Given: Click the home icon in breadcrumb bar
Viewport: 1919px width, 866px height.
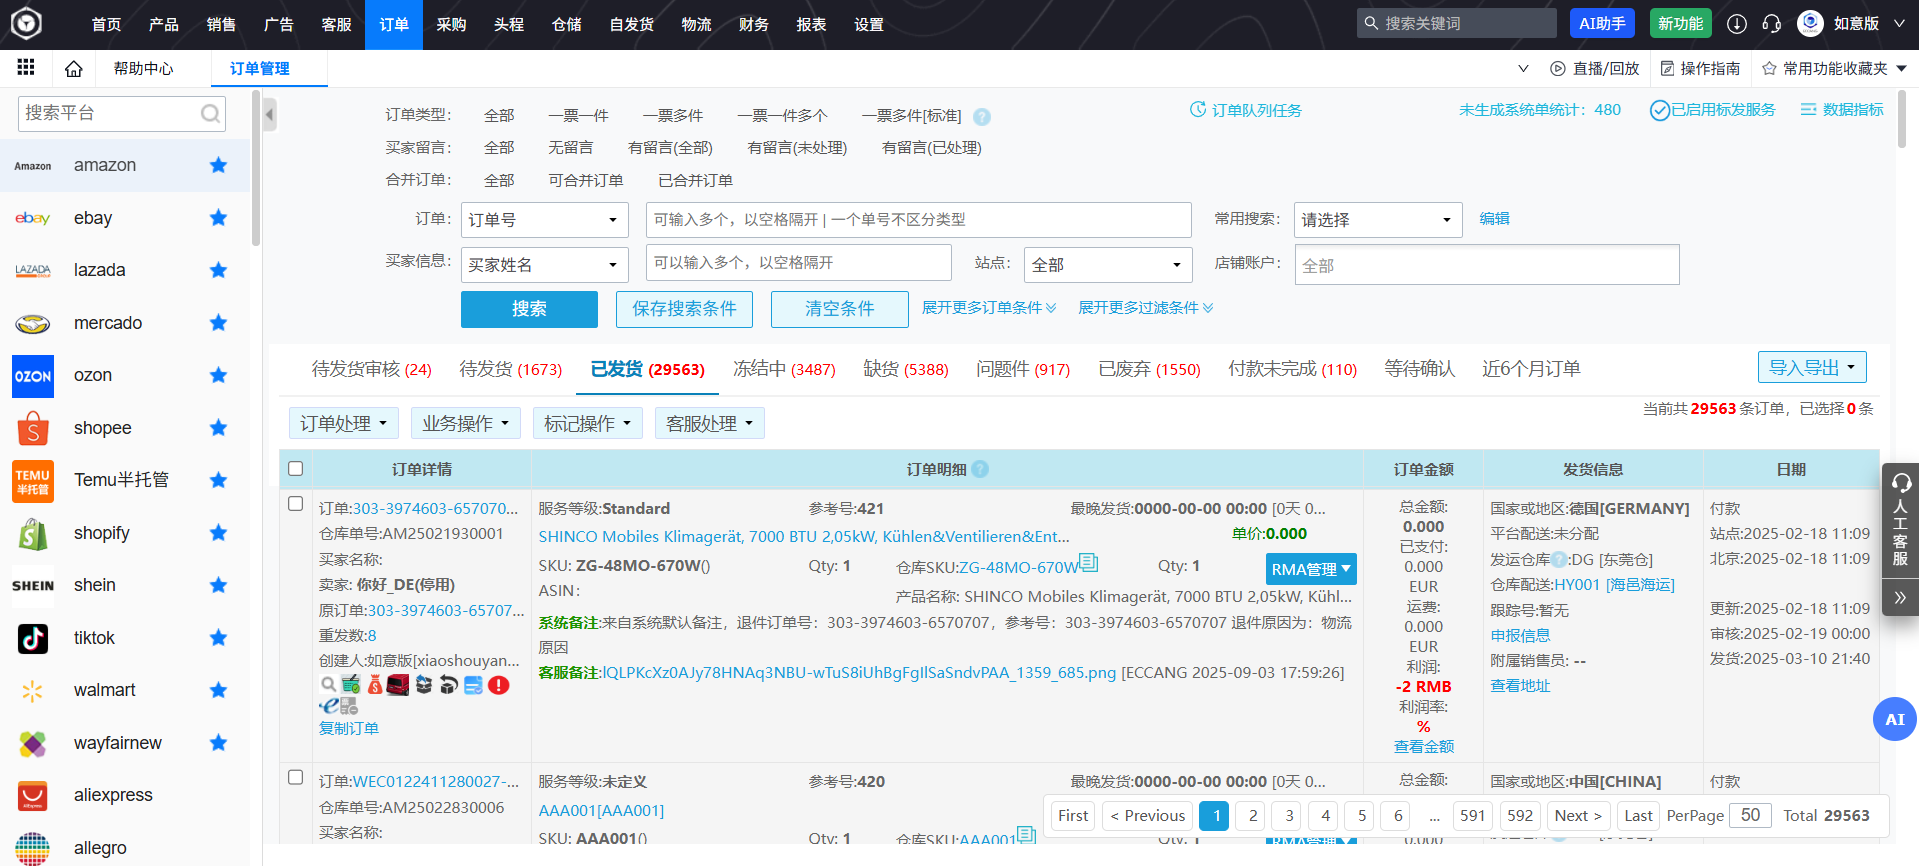Looking at the screenshot, I should (73, 69).
